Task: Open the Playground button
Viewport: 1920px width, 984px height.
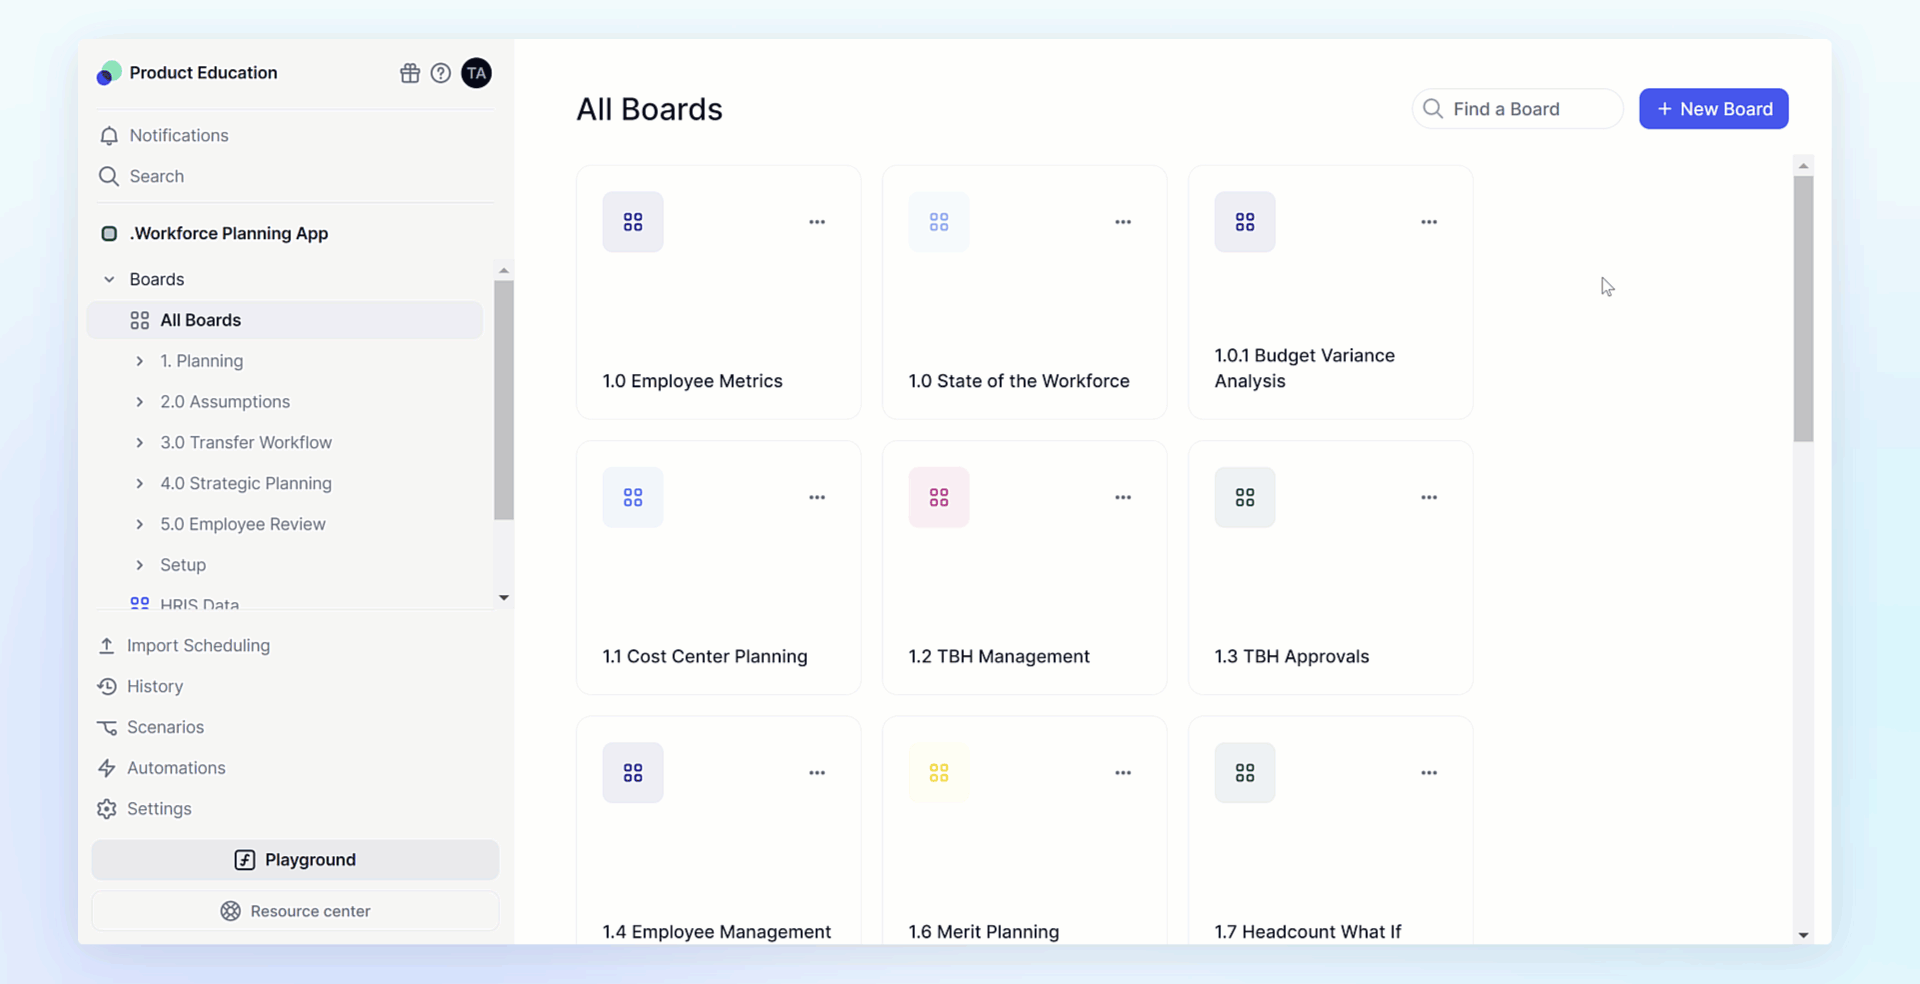Action: (295, 860)
